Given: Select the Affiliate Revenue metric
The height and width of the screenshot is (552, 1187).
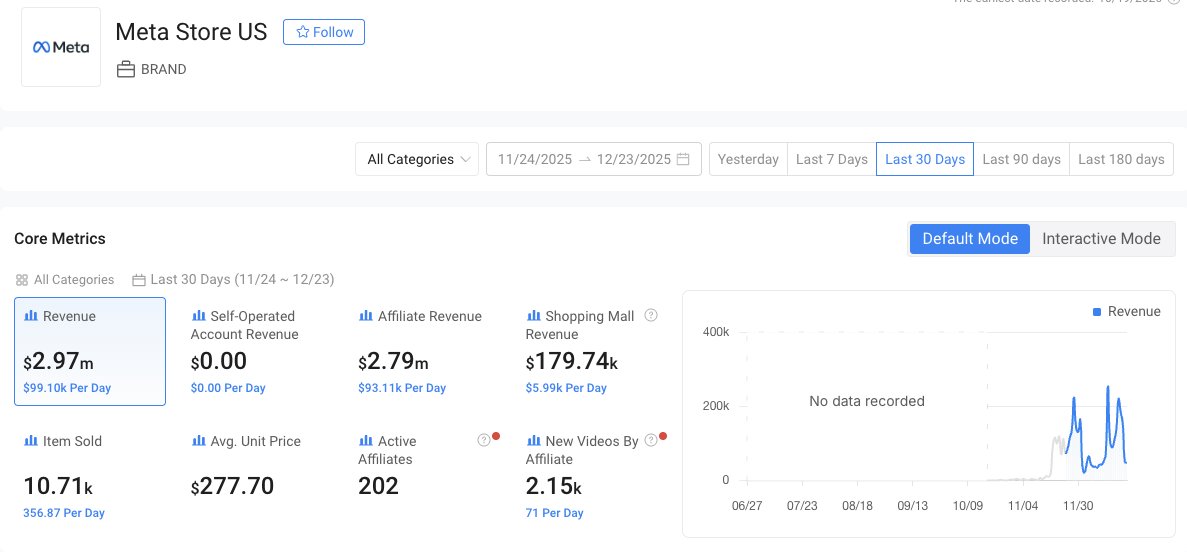Looking at the screenshot, I should pyautogui.click(x=425, y=351).
